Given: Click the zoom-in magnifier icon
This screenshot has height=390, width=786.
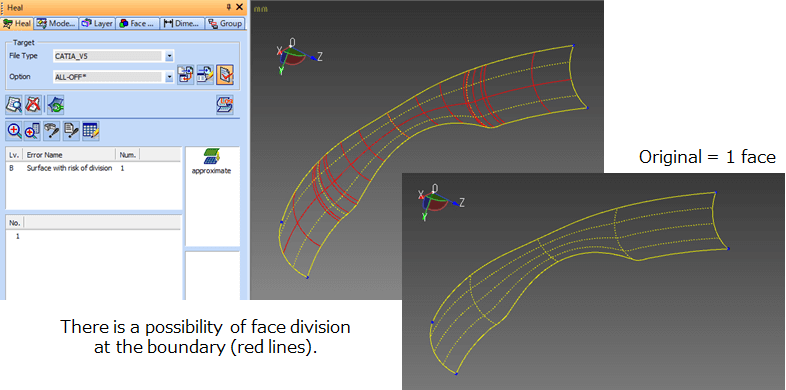Looking at the screenshot, I should tap(14, 130).
